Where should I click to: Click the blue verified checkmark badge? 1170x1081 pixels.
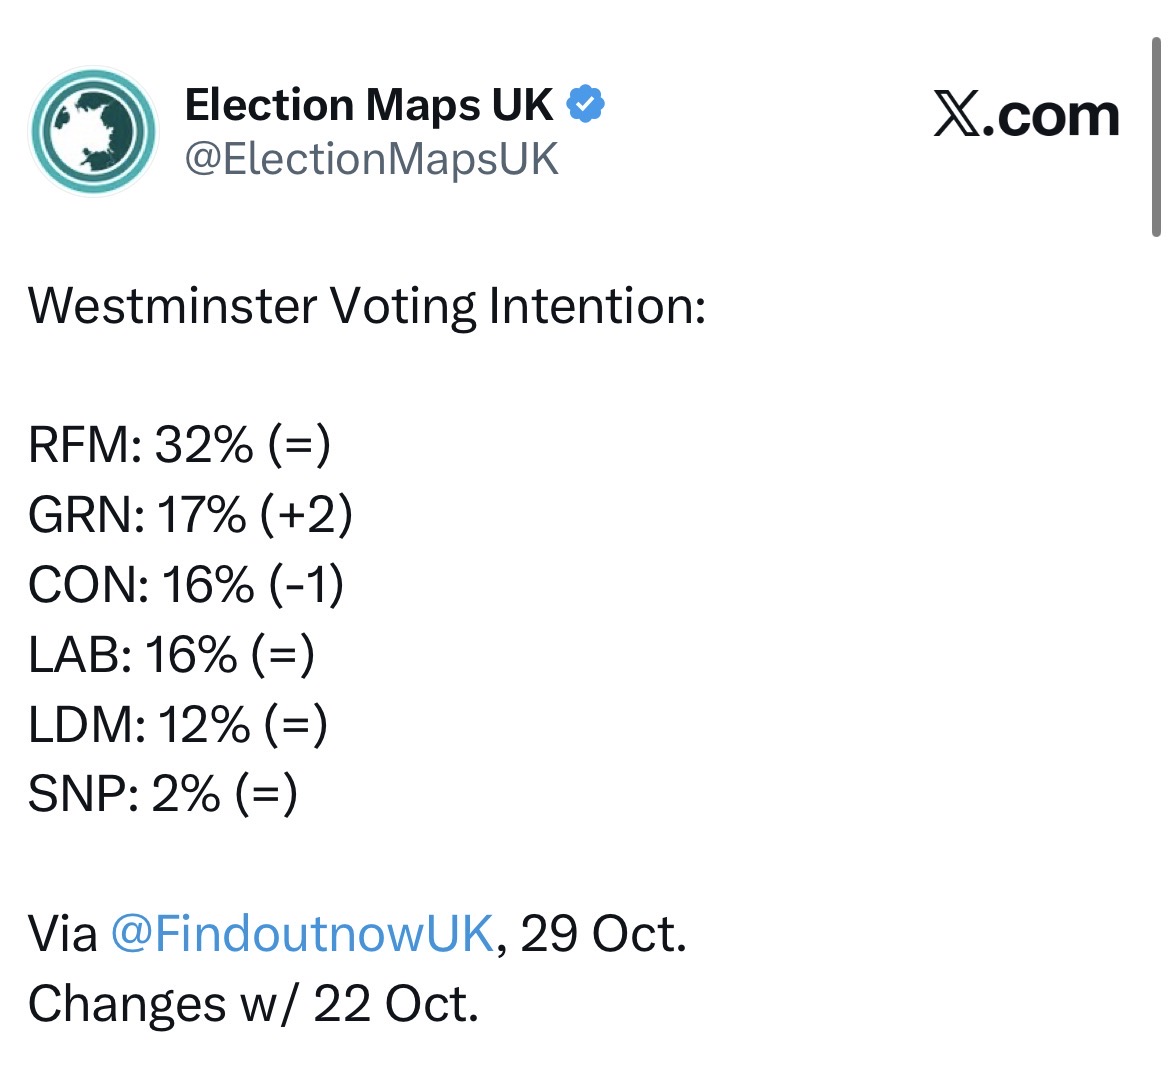coord(586,104)
